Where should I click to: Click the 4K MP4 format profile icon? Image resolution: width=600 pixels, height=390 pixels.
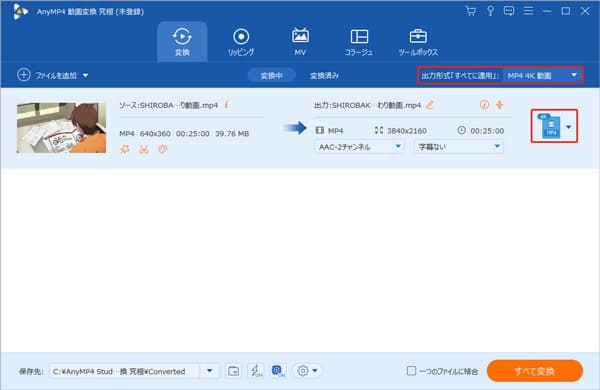click(550, 126)
